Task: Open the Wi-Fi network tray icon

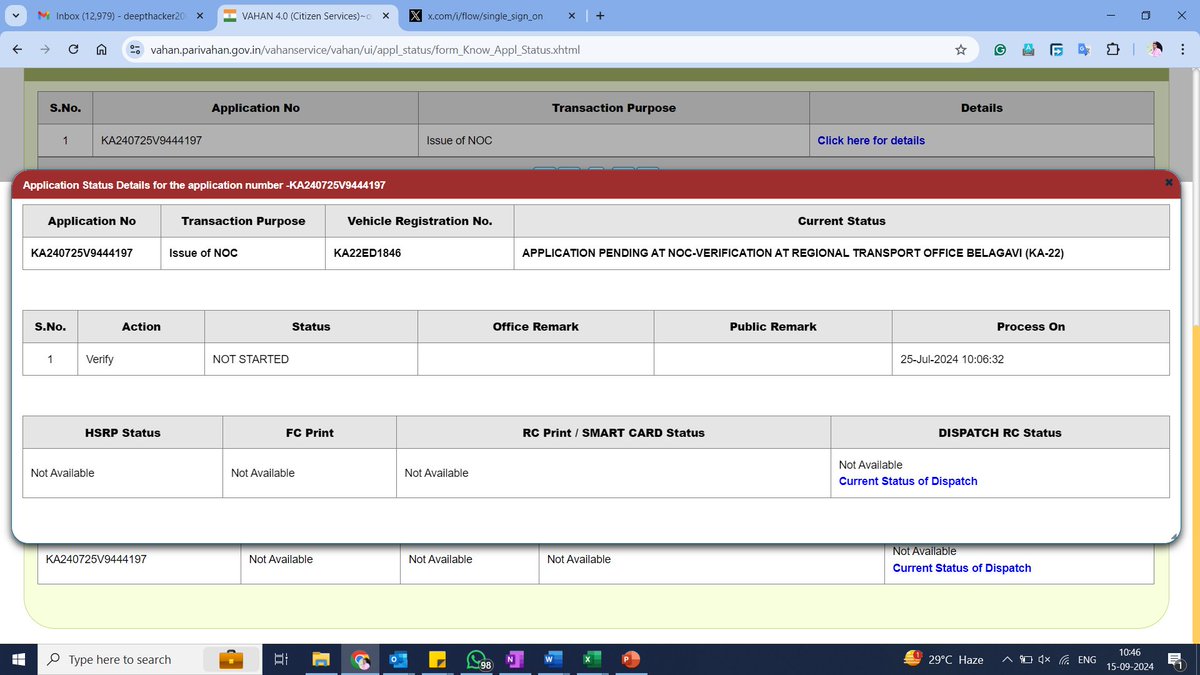Action: pos(1065,659)
